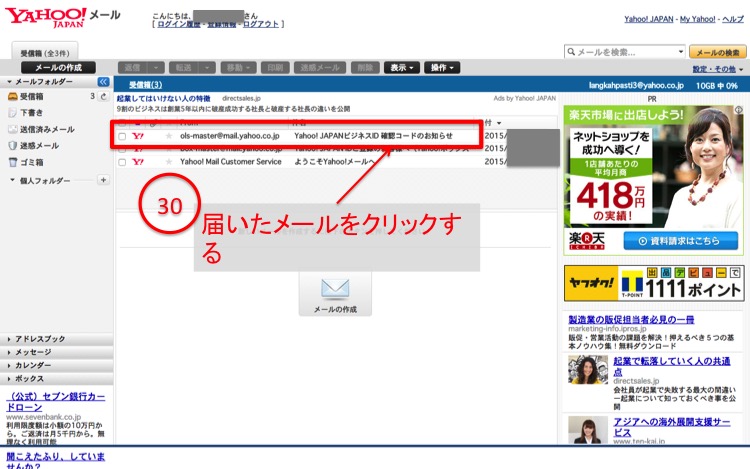Click the spam shield icon next to 迷惑メール
Screen dimensions: 750x469
tap(13, 145)
